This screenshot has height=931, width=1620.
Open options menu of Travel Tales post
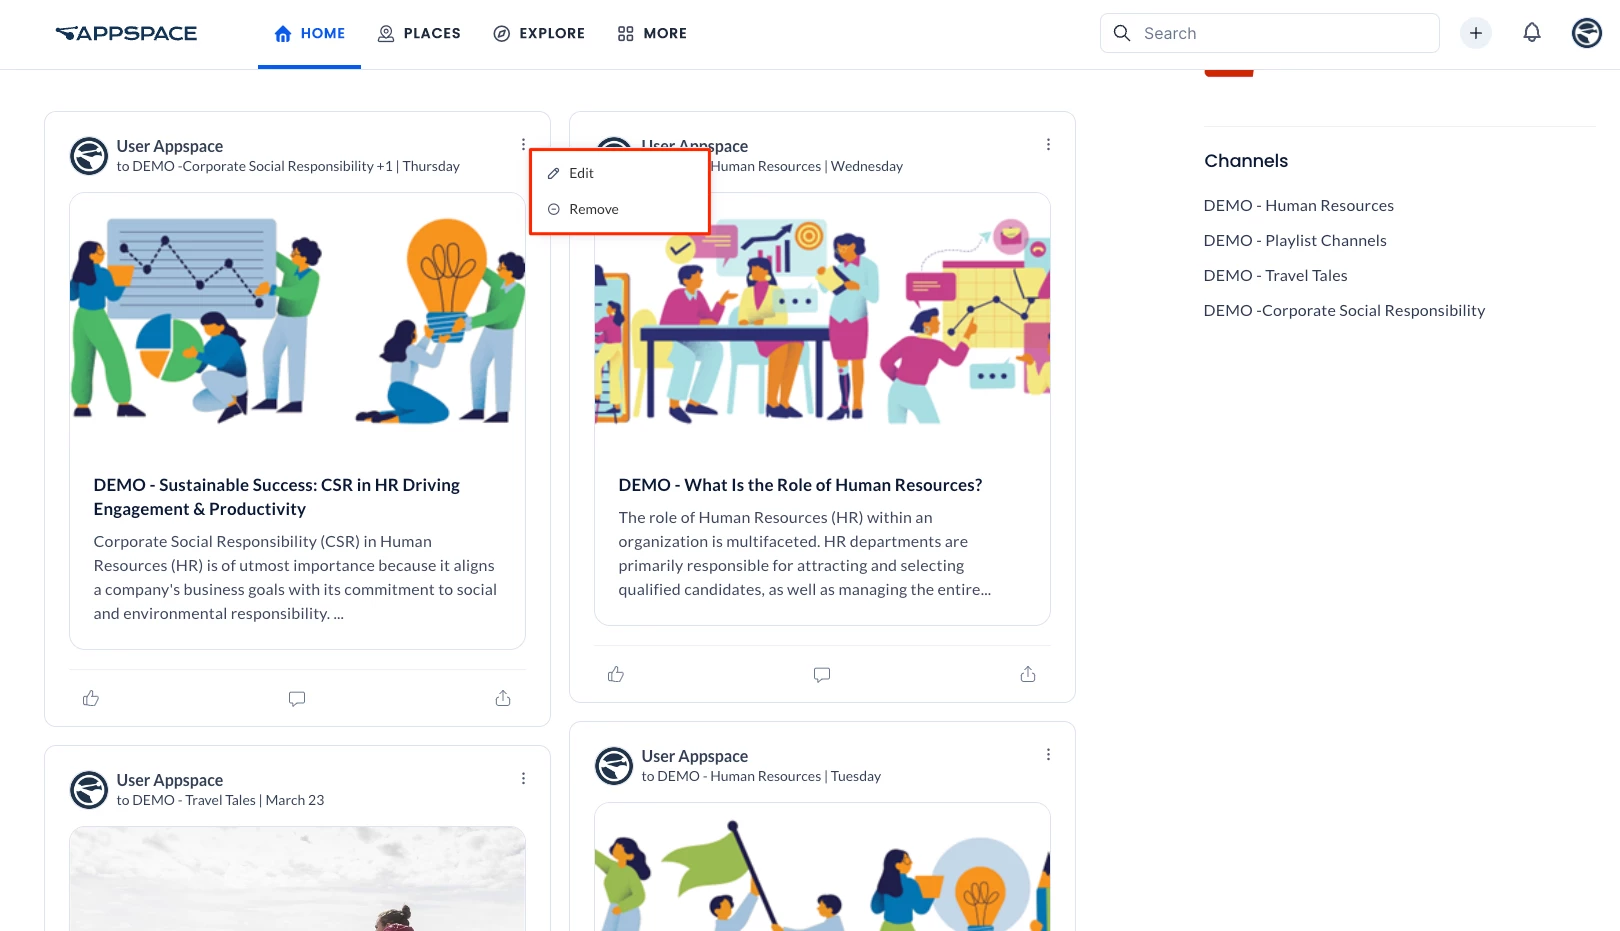click(x=523, y=779)
